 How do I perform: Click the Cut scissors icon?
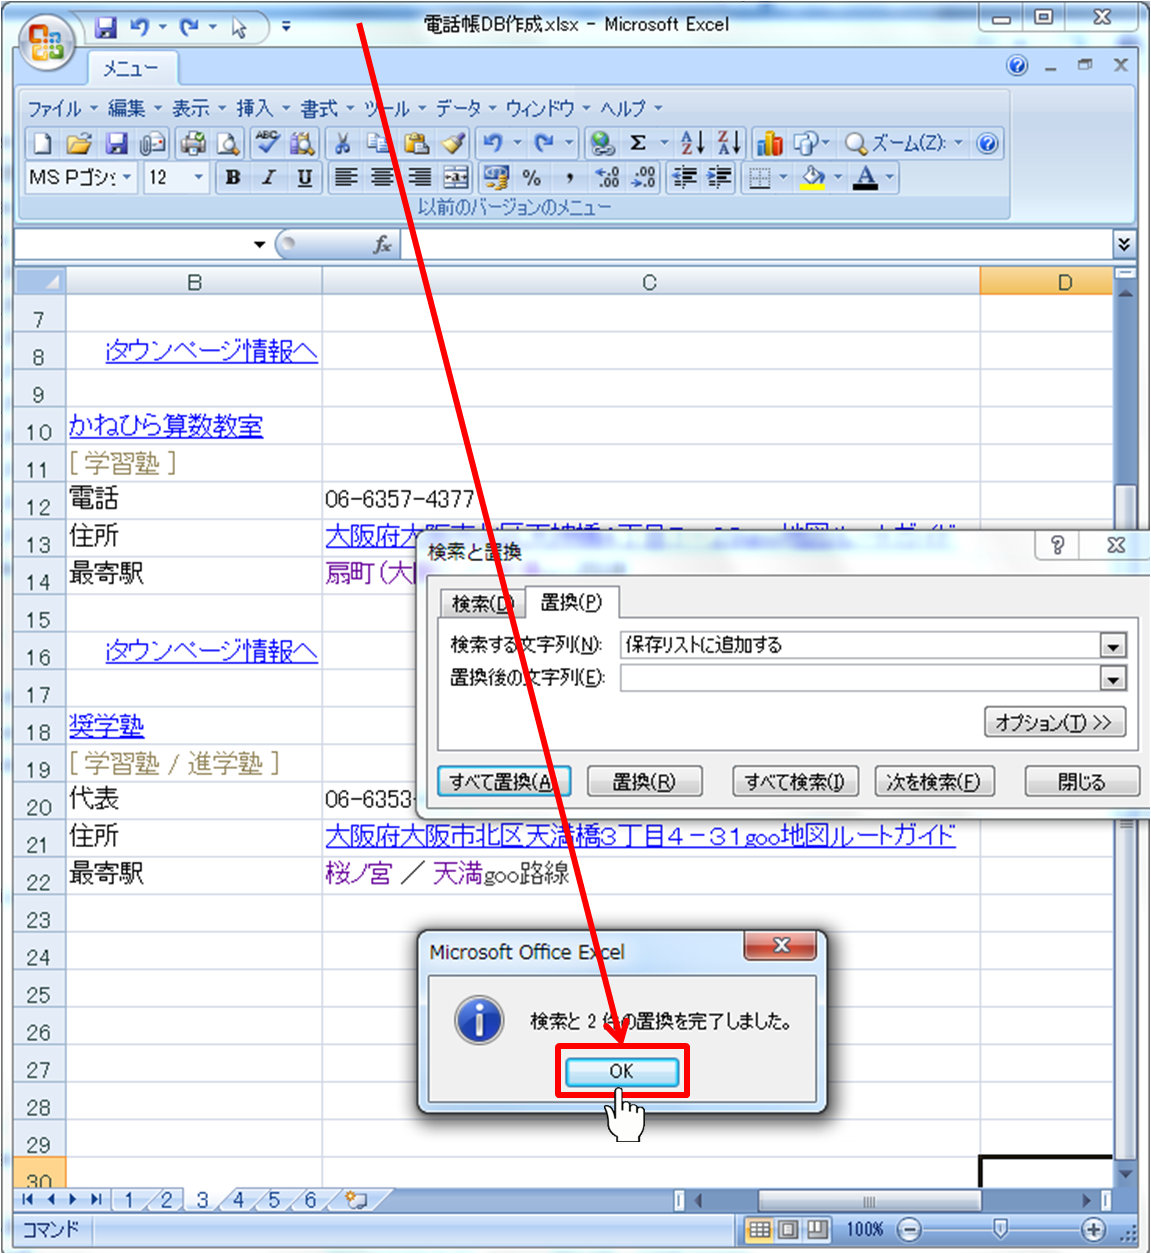(x=342, y=144)
